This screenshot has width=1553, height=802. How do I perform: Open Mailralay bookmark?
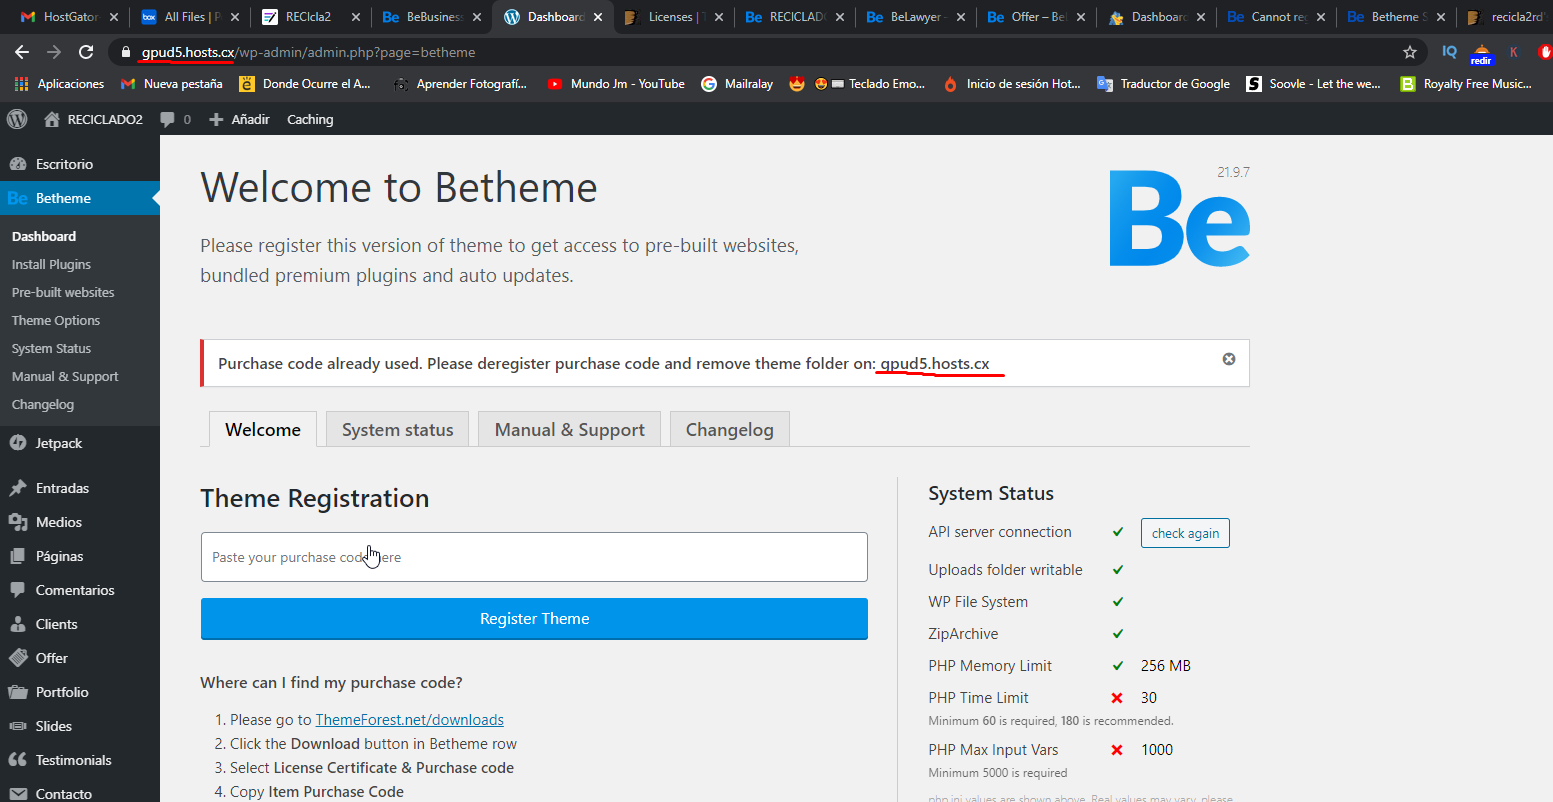(738, 84)
